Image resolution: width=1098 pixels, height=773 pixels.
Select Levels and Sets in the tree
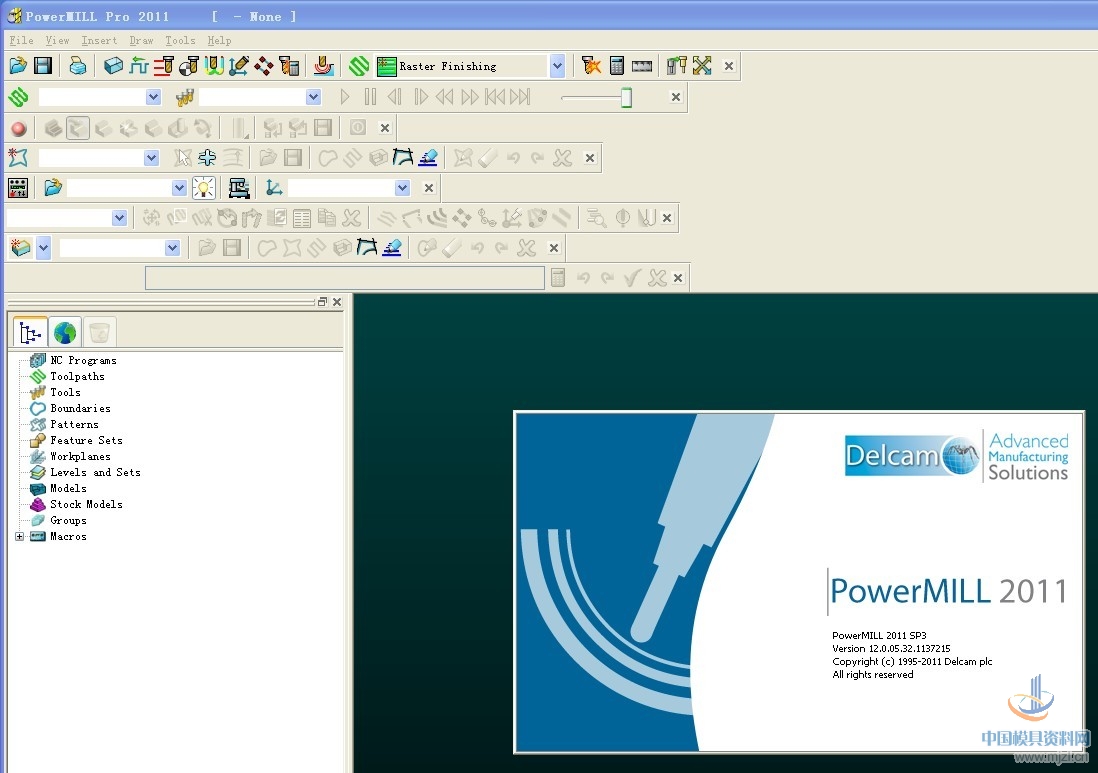(x=95, y=473)
